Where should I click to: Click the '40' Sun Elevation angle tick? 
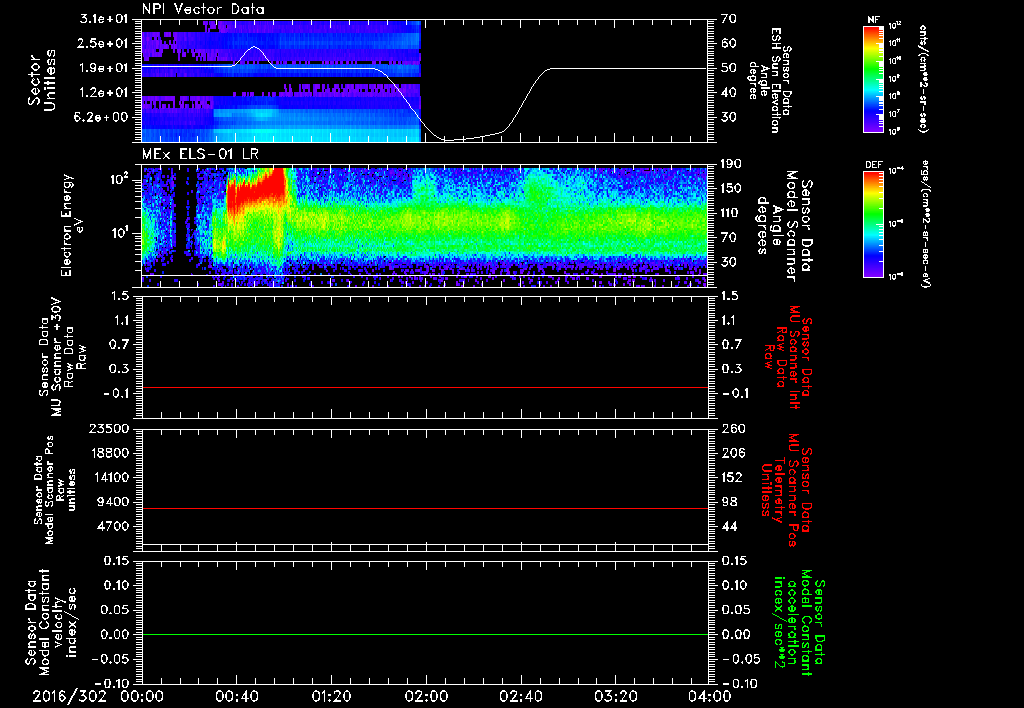[x=729, y=92]
